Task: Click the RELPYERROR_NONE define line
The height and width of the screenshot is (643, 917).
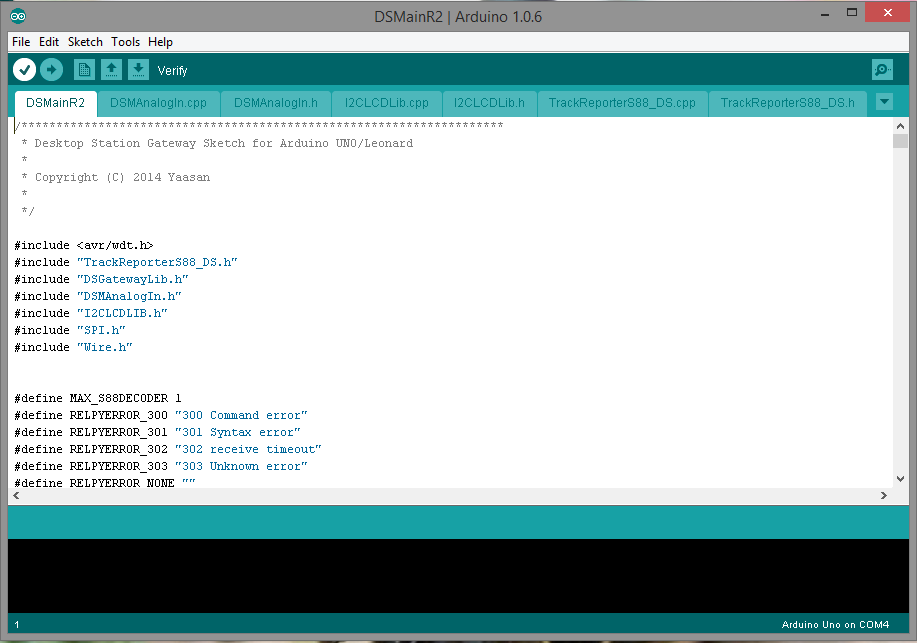Action: click(x=105, y=483)
